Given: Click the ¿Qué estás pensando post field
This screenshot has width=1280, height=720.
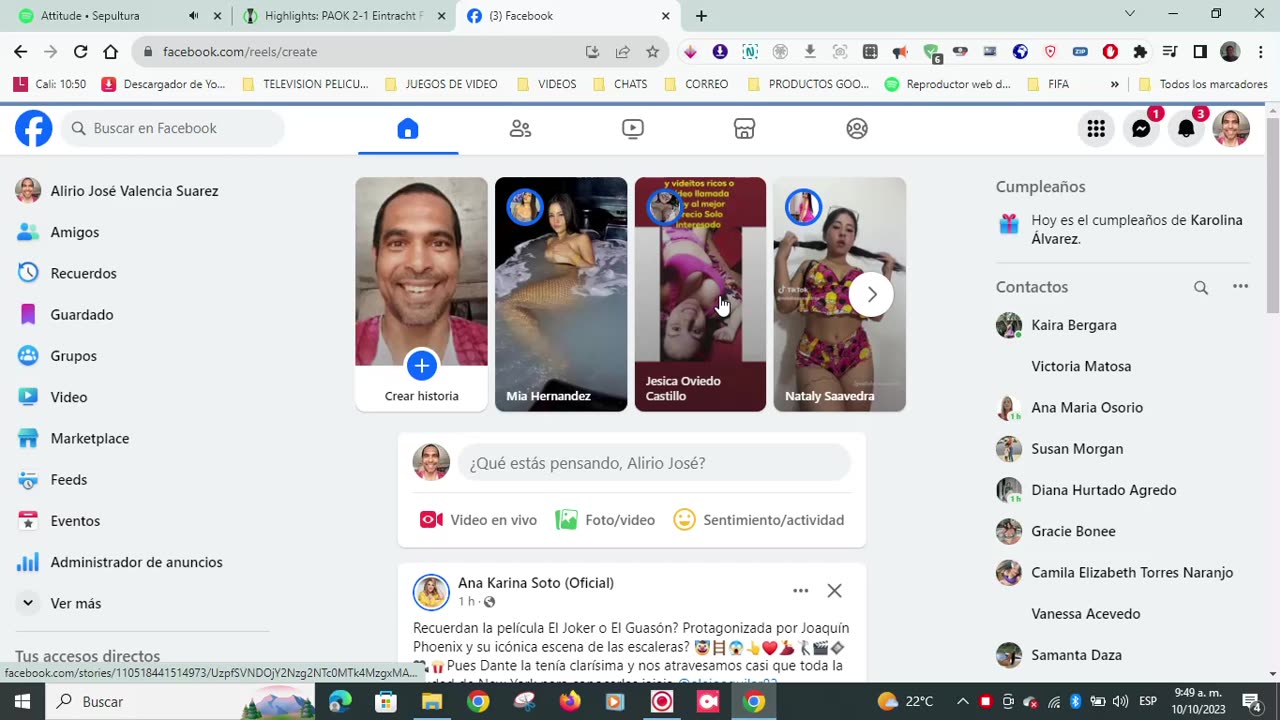Looking at the screenshot, I should pyautogui.click(x=654, y=463).
